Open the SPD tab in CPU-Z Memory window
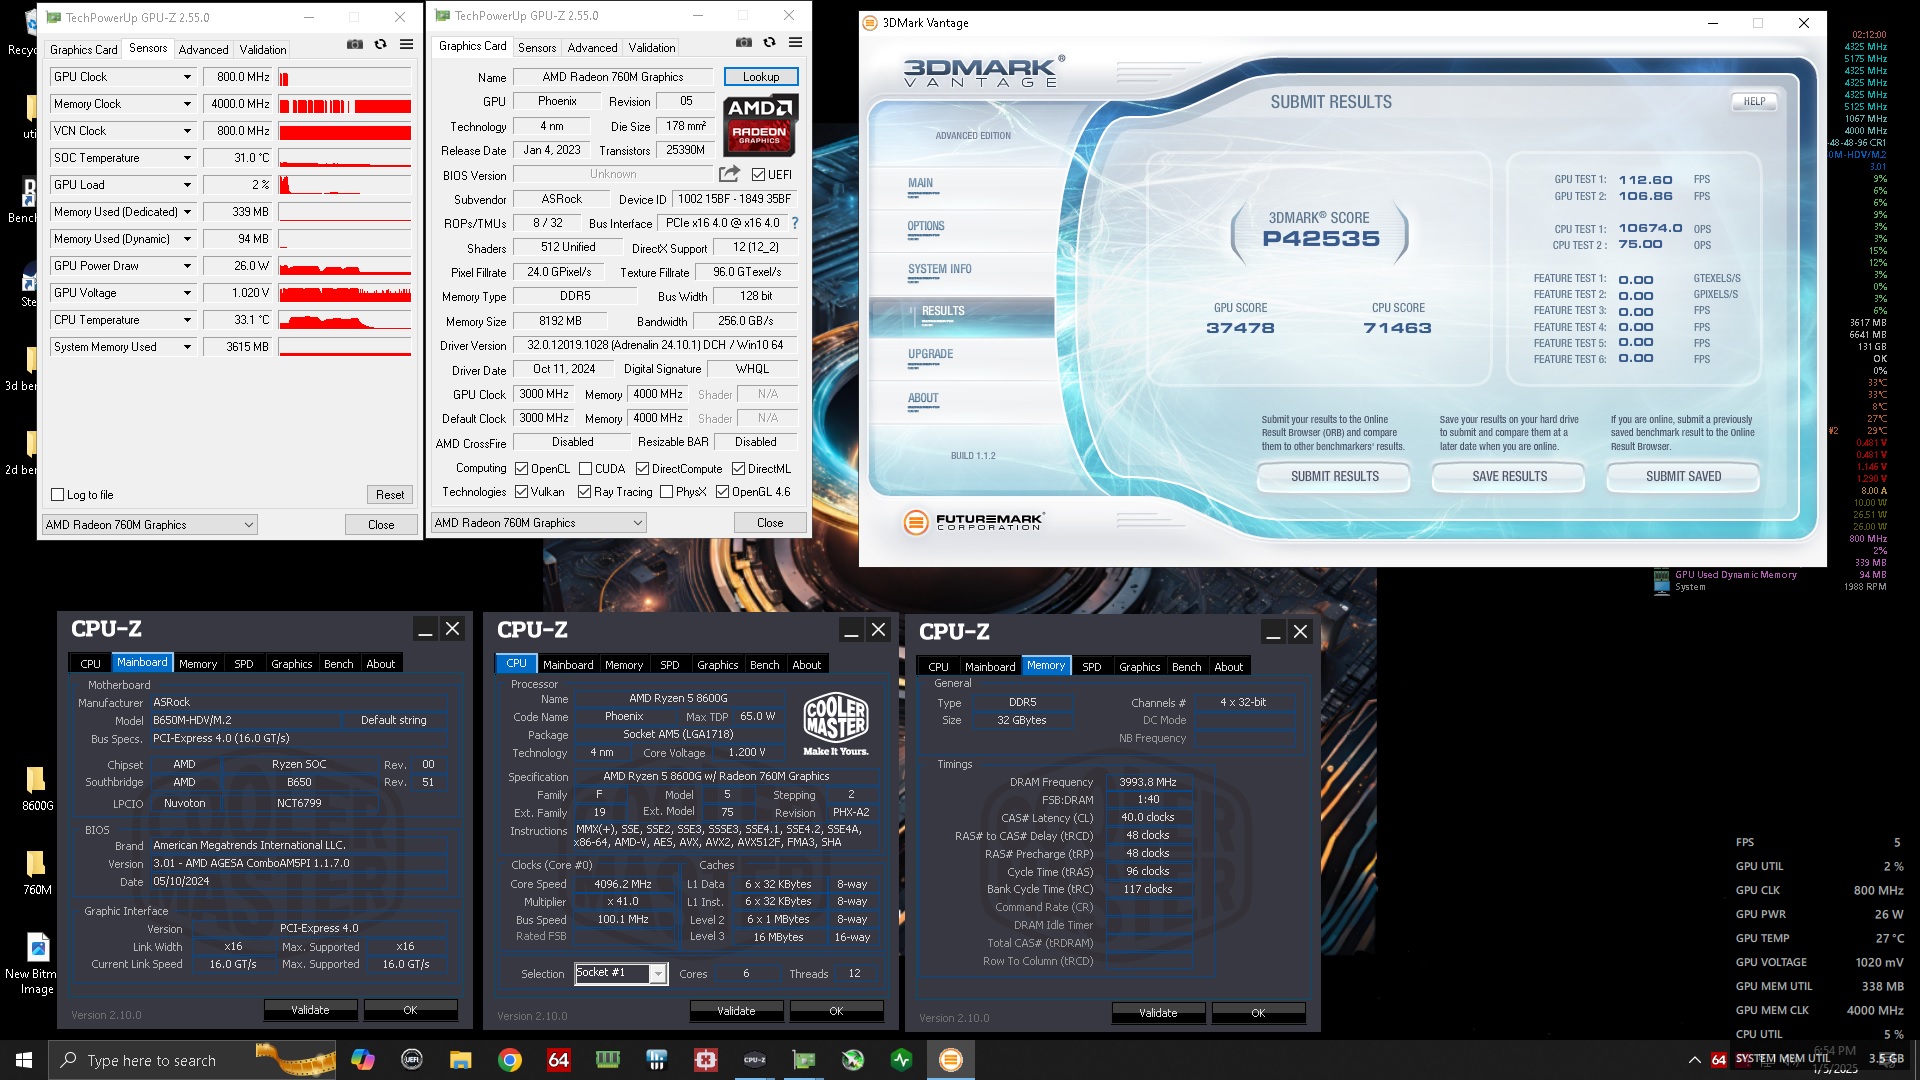This screenshot has width=1920, height=1080. tap(1091, 667)
